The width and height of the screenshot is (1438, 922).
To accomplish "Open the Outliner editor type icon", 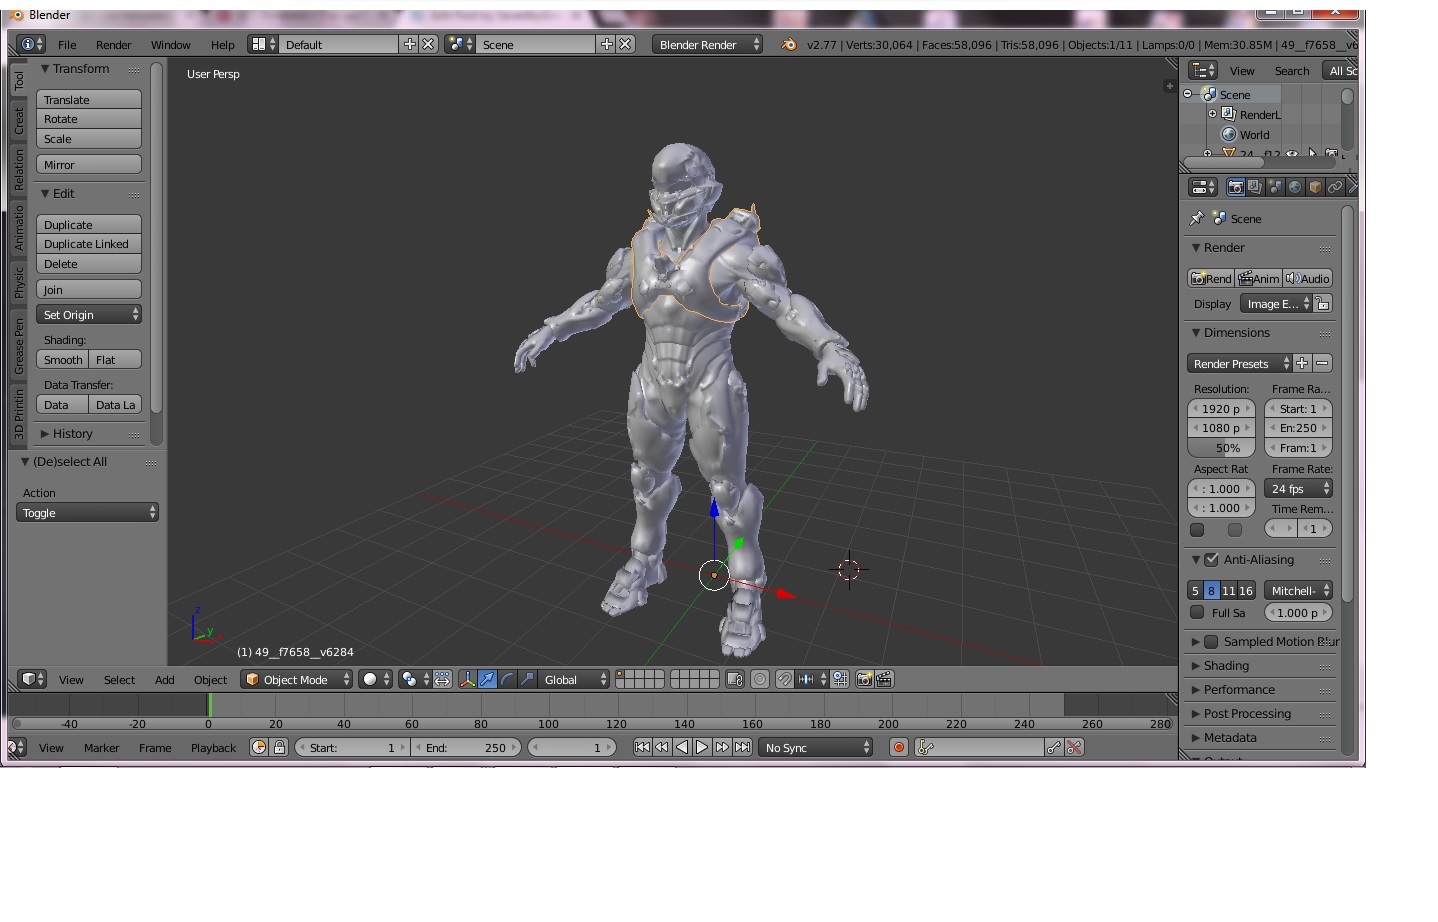I will pyautogui.click(x=1203, y=70).
